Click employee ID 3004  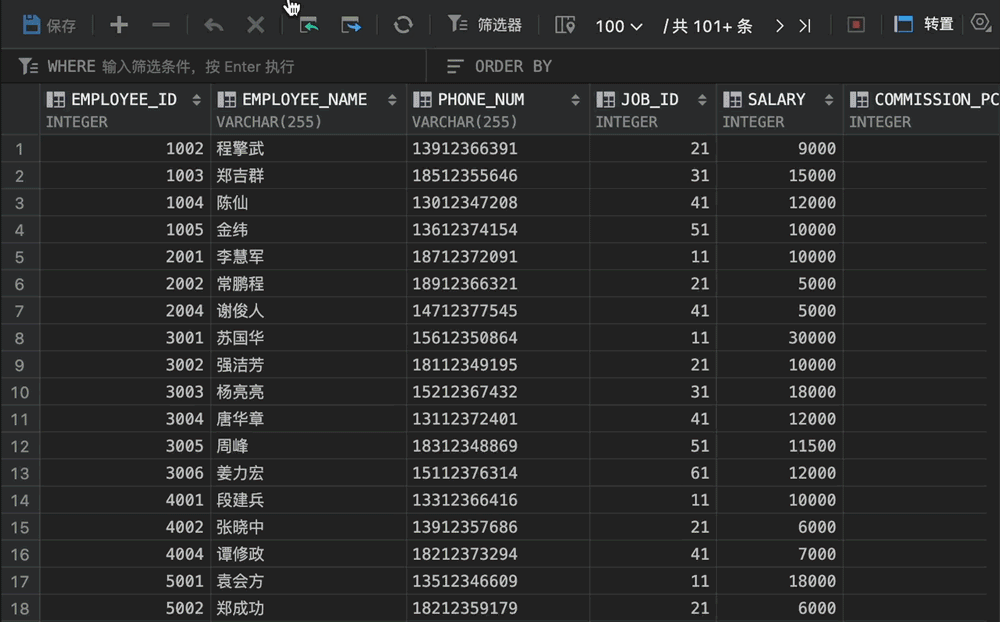[x=184, y=419]
